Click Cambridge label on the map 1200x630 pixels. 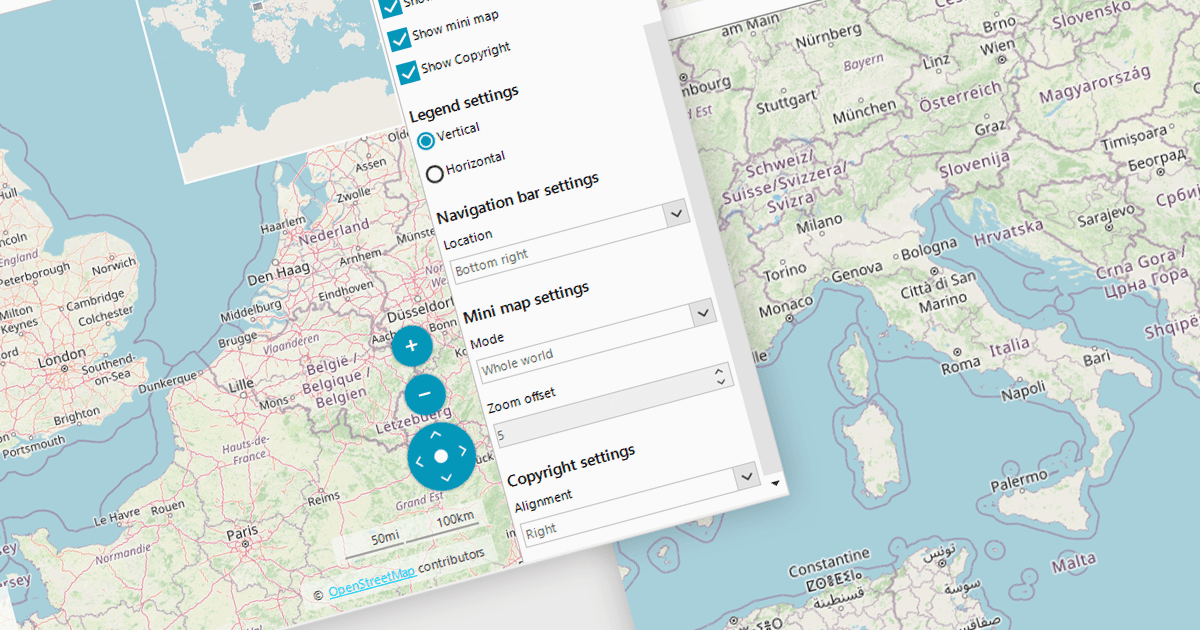pos(96,299)
